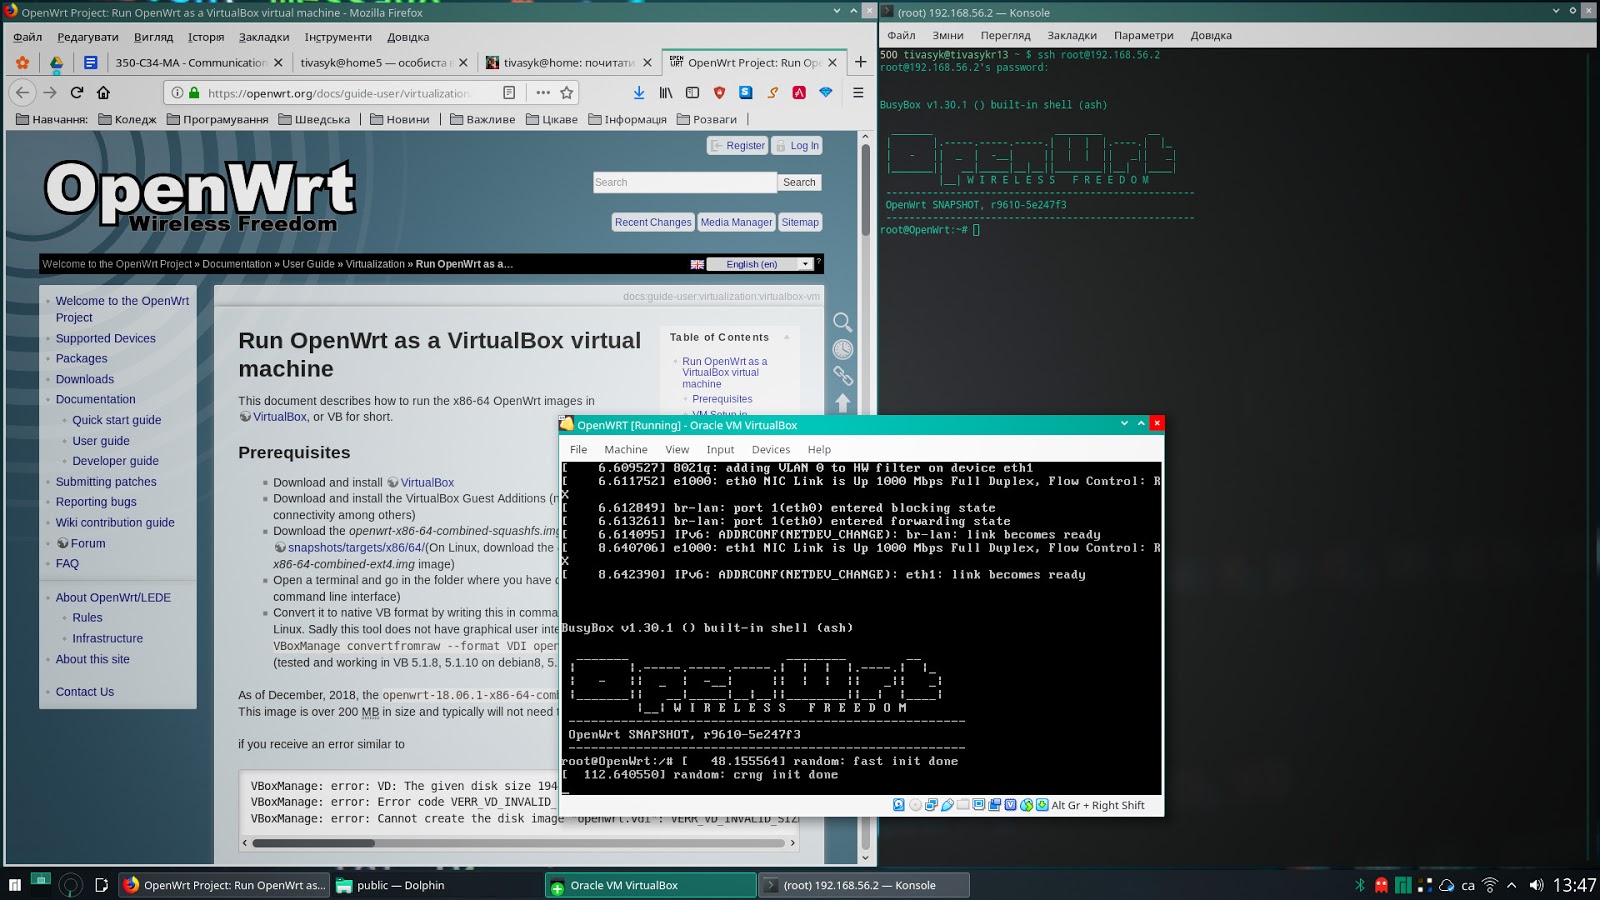
Task: Close the tivasyk@home: почитати tab
Action: pos(647,62)
